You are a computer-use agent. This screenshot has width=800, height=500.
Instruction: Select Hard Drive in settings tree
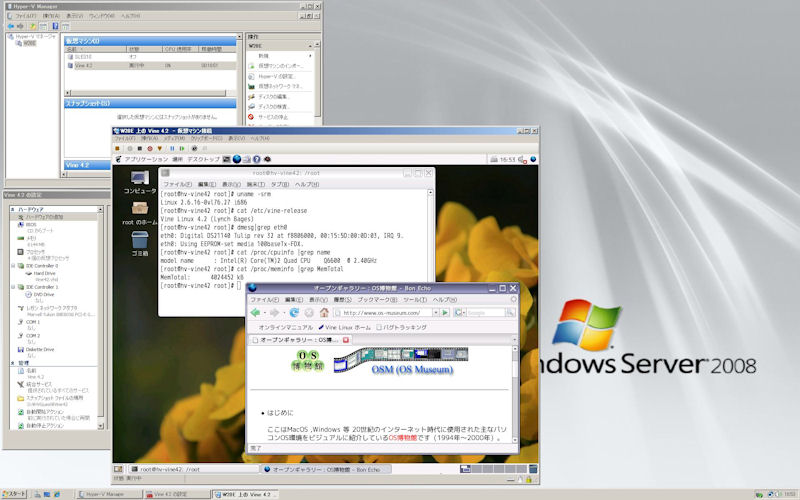[x=44, y=273]
